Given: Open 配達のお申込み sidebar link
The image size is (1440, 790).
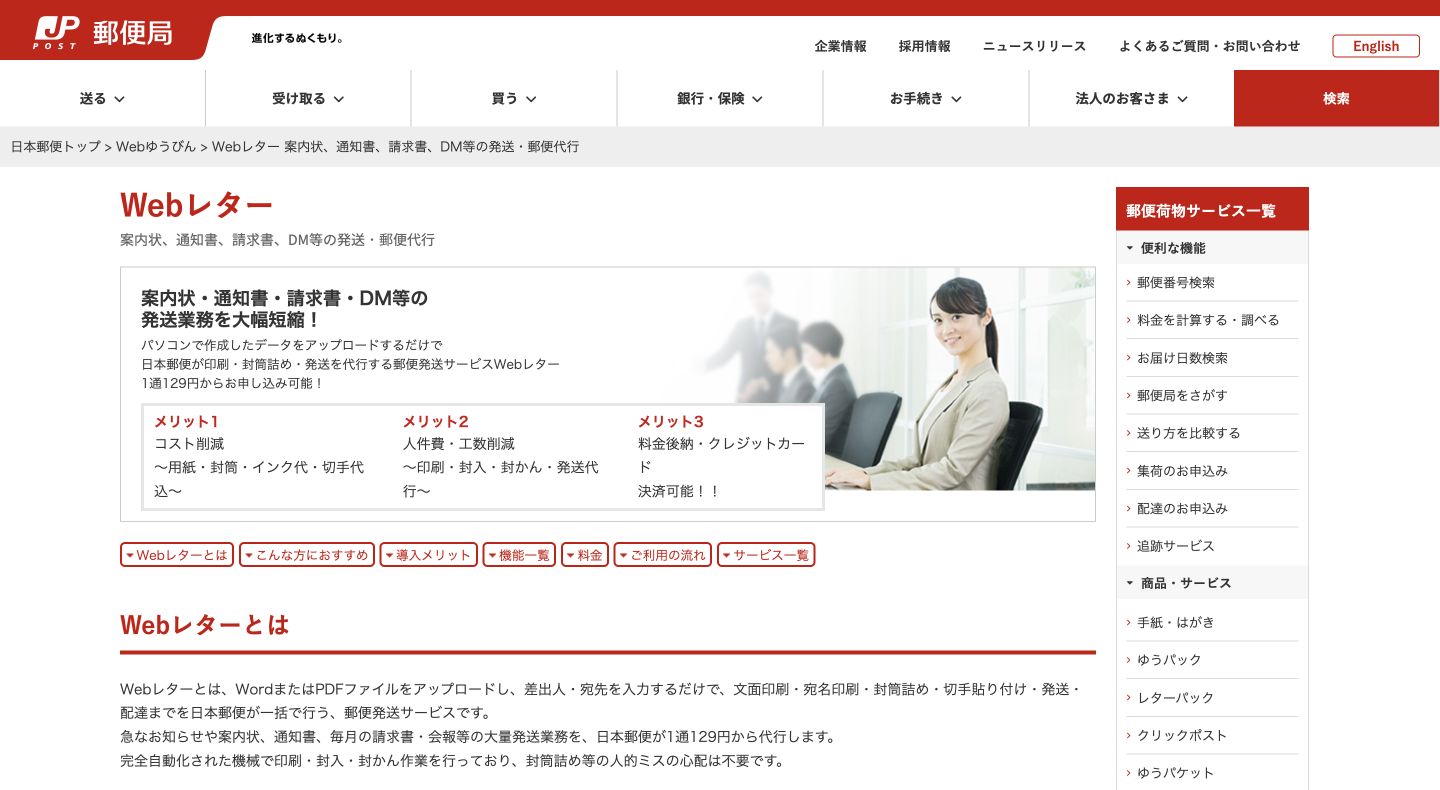Looking at the screenshot, I should point(1182,509).
